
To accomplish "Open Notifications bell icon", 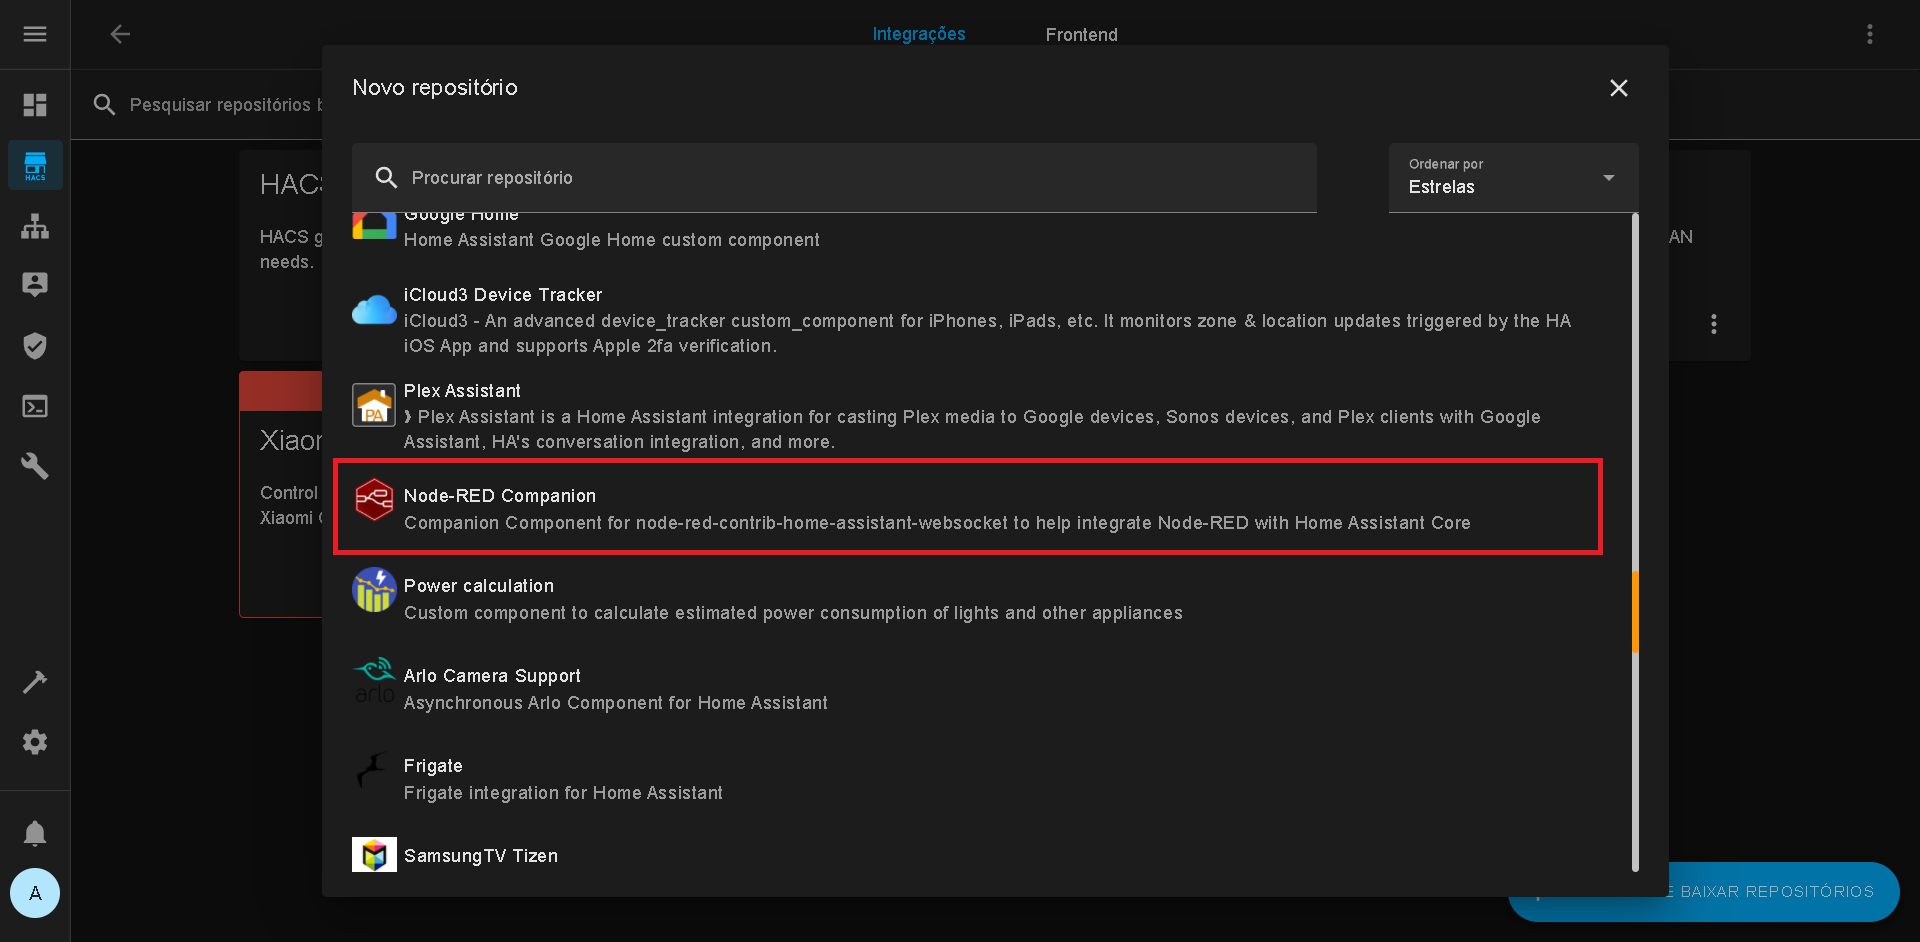I will pyautogui.click(x=35, y=833).
